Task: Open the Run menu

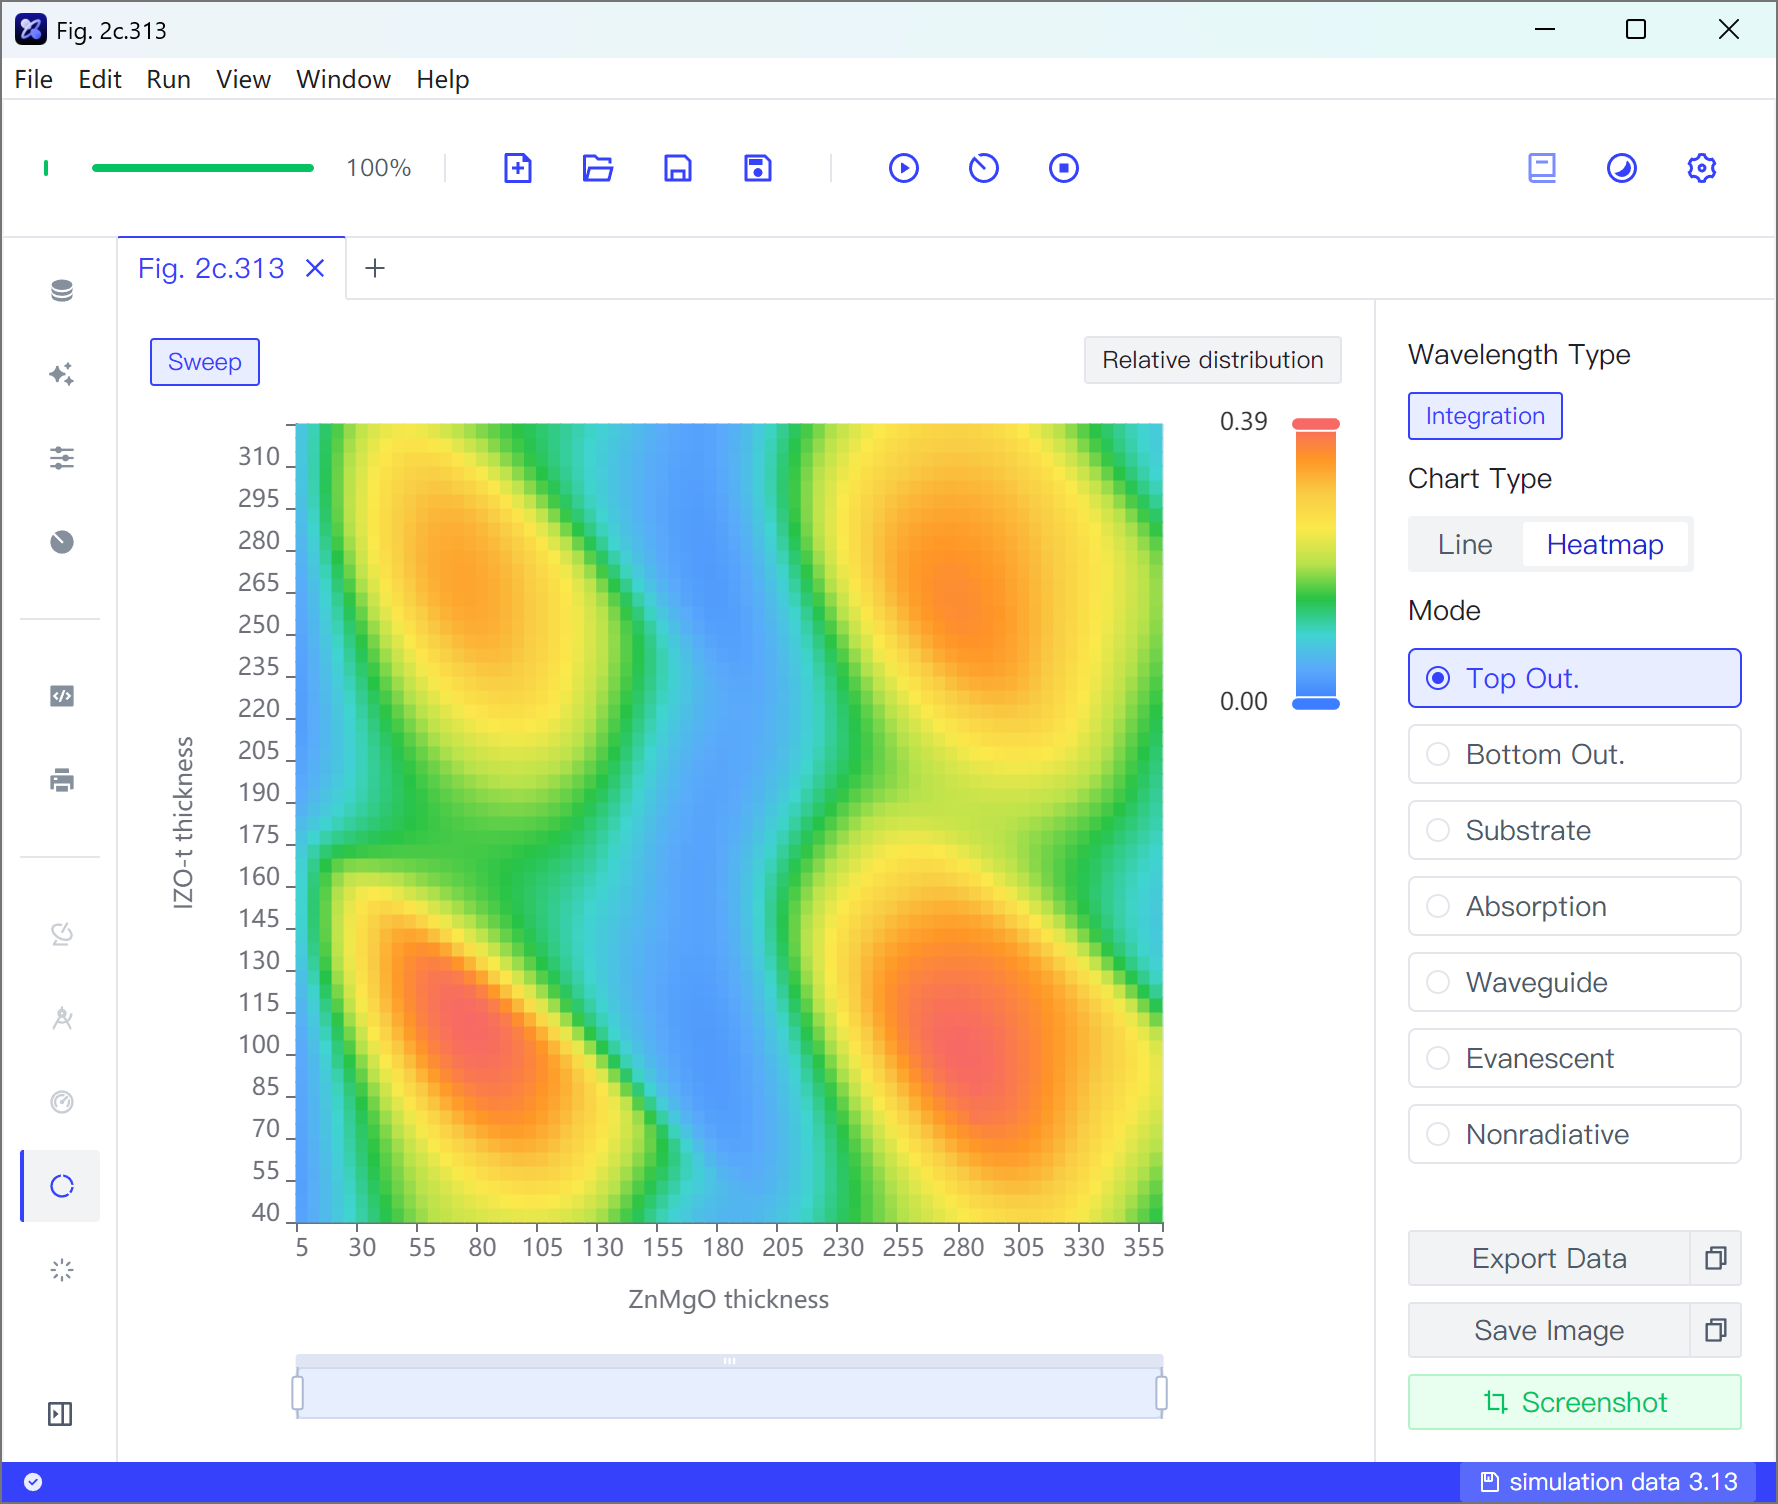Action: click(x=168, y=79)
